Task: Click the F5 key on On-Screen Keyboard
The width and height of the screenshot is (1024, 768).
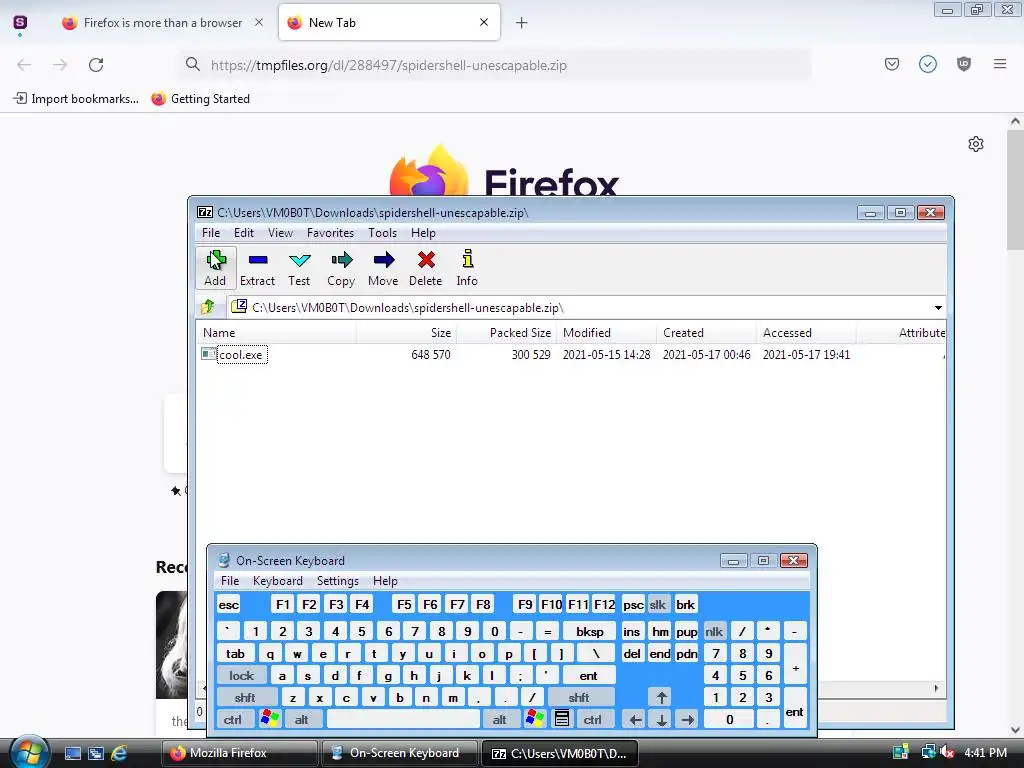Action: click(x=404, y=605)
